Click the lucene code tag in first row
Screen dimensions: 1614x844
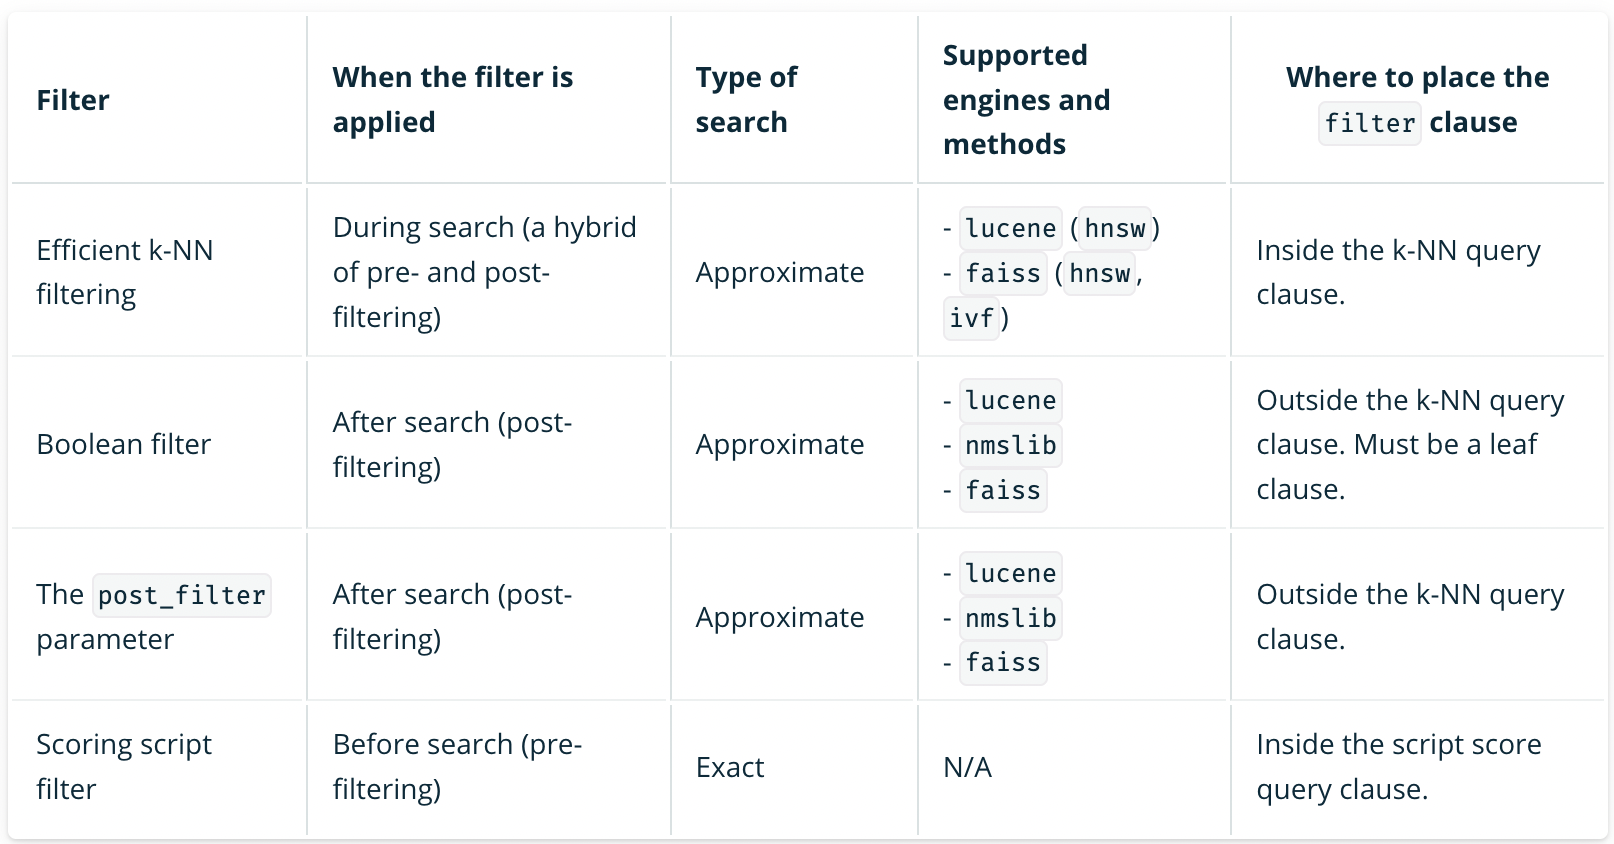coord(1010,228)
